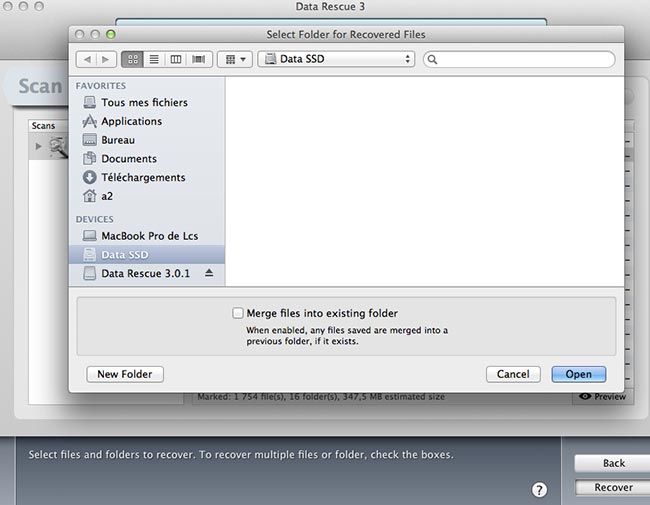This screenshot has height=505, width=650.
Task: Switch to Cover Flow view
Action: [x=199, y=59]
